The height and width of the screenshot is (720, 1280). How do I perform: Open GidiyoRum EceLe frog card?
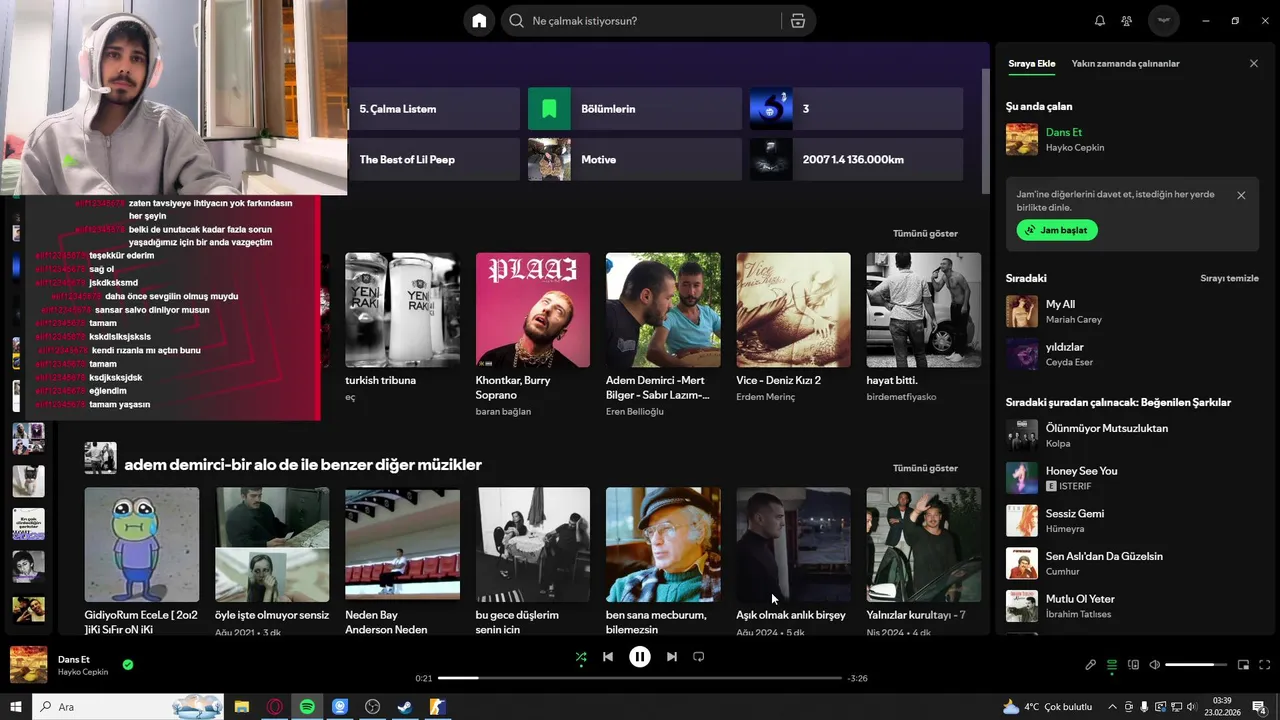[142, 560]
